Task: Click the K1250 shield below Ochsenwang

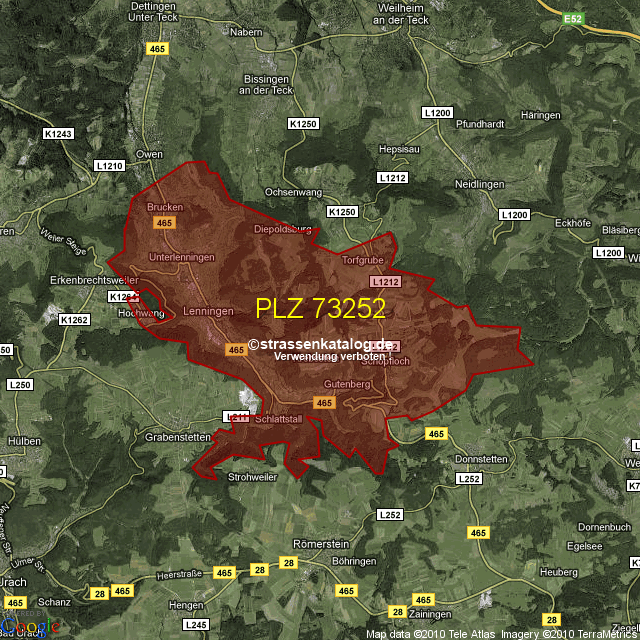Action: click(342, 212)
